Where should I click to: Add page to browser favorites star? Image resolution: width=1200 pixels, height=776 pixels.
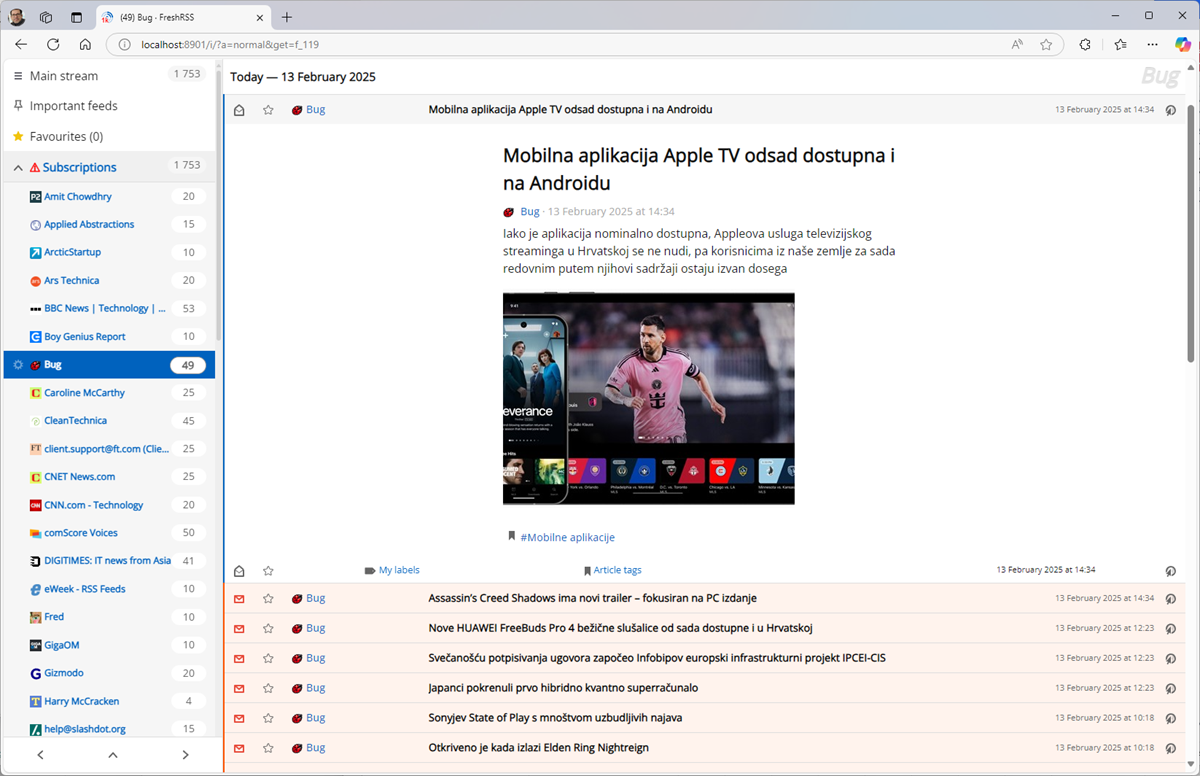click(1046, 44)
